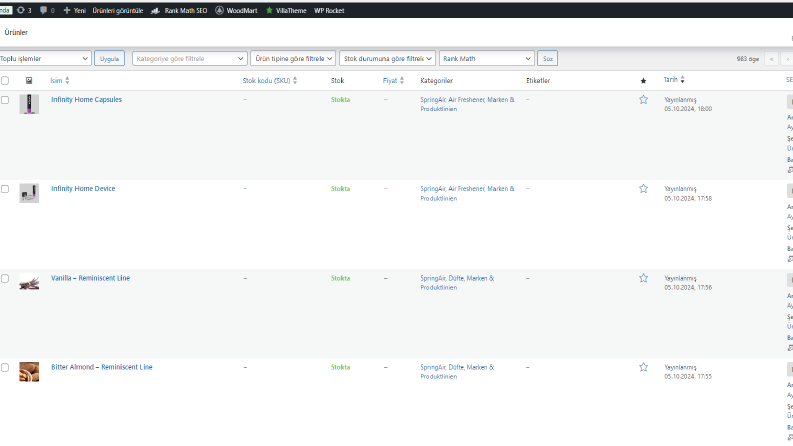Image resolution: width=793 pixels, height=446 pixels.
Task: Open Rank Math SEO admin bar menu
Action: coord(179,10)
